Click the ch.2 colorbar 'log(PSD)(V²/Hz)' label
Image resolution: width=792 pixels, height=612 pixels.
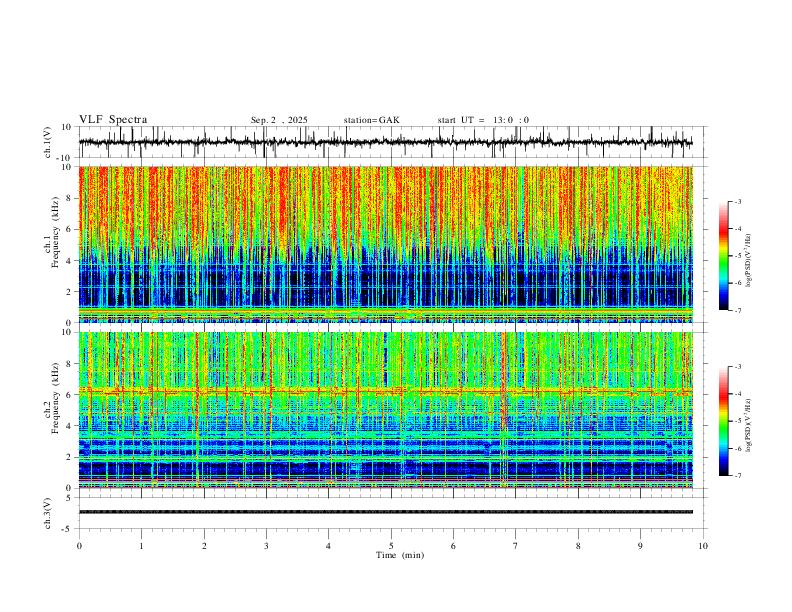pyautogui.click(x=749, y=426)
